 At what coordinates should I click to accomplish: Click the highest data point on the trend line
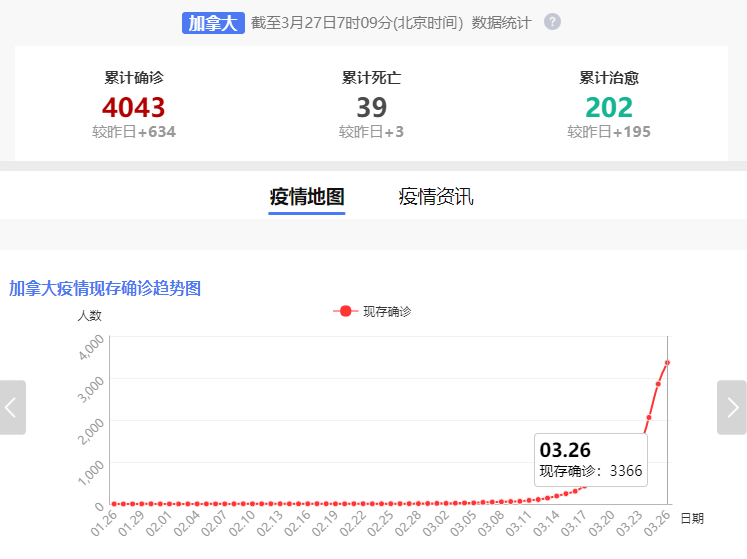pos(667,363)
